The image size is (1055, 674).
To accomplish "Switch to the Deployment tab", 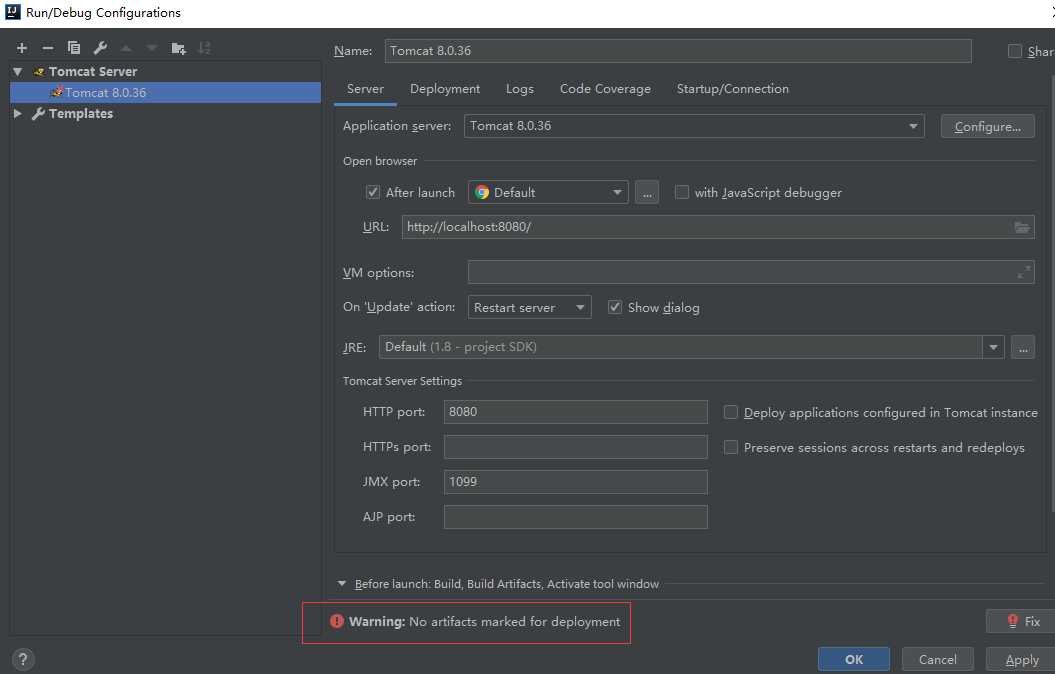I will (445, 89).
